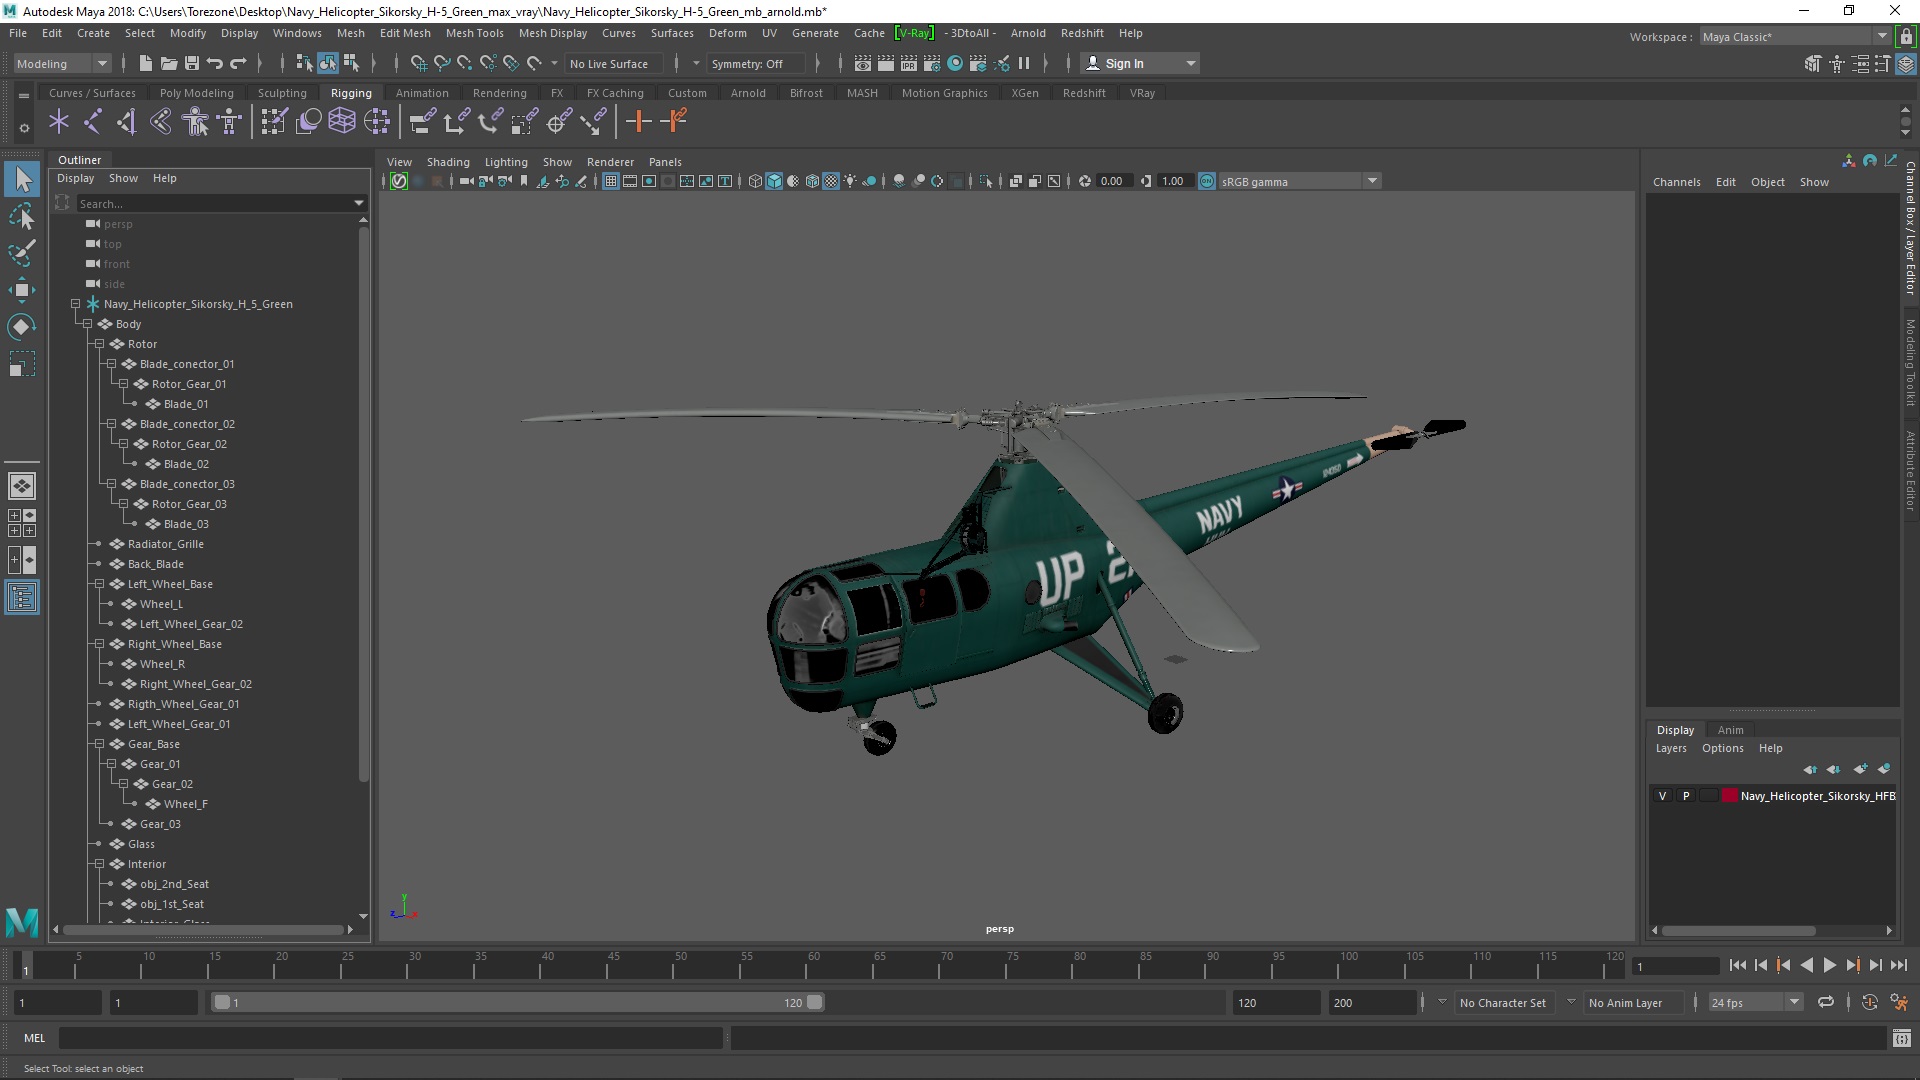
Task: Collapse Navy_Helicopter_Sikorsky_H_5_Green root node
Action: [x=75, y=304]
